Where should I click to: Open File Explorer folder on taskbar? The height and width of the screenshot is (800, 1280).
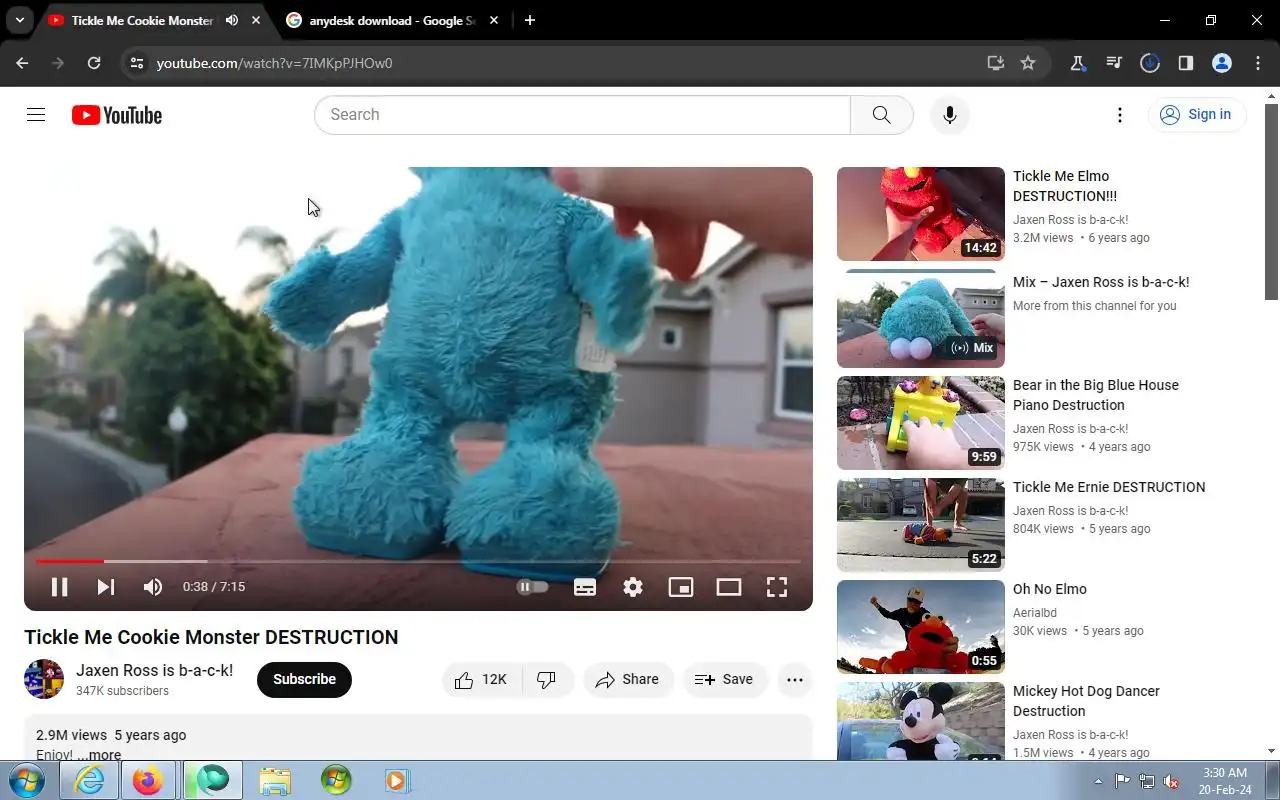tap(274, 780)
